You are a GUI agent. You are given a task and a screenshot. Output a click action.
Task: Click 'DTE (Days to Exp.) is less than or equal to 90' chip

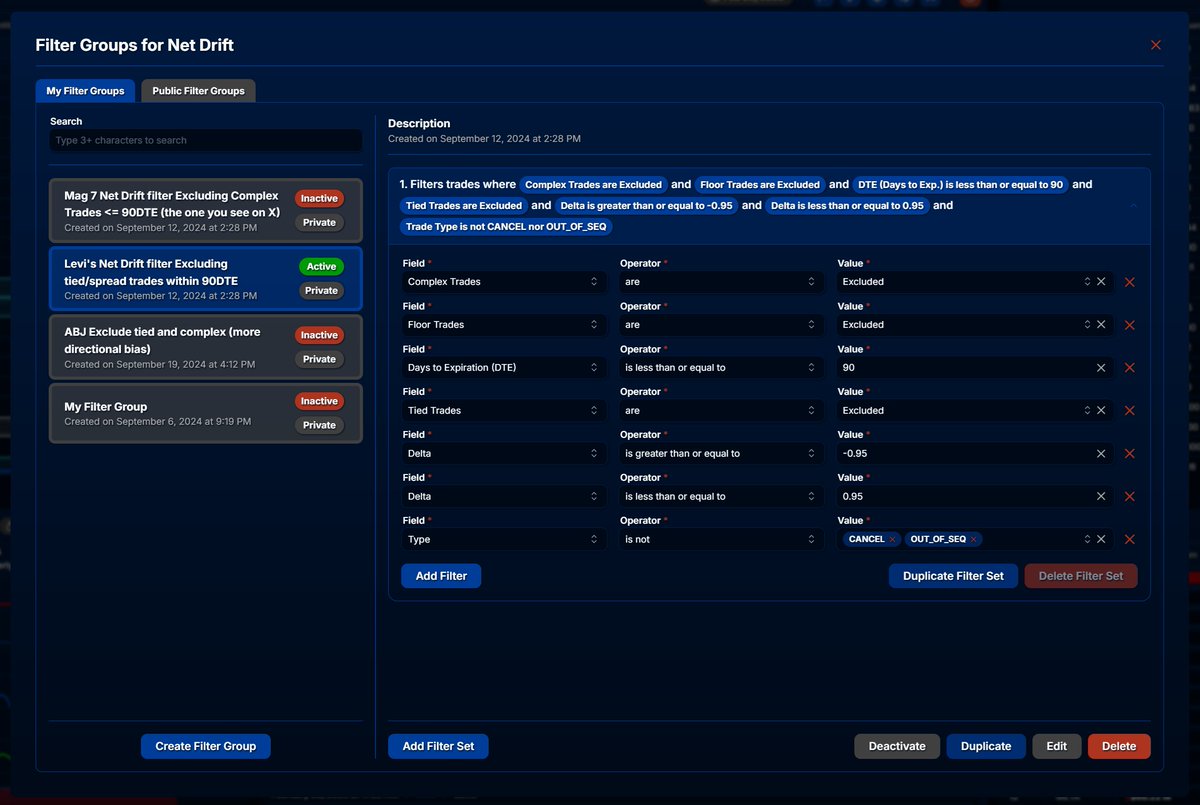[960, 185]
